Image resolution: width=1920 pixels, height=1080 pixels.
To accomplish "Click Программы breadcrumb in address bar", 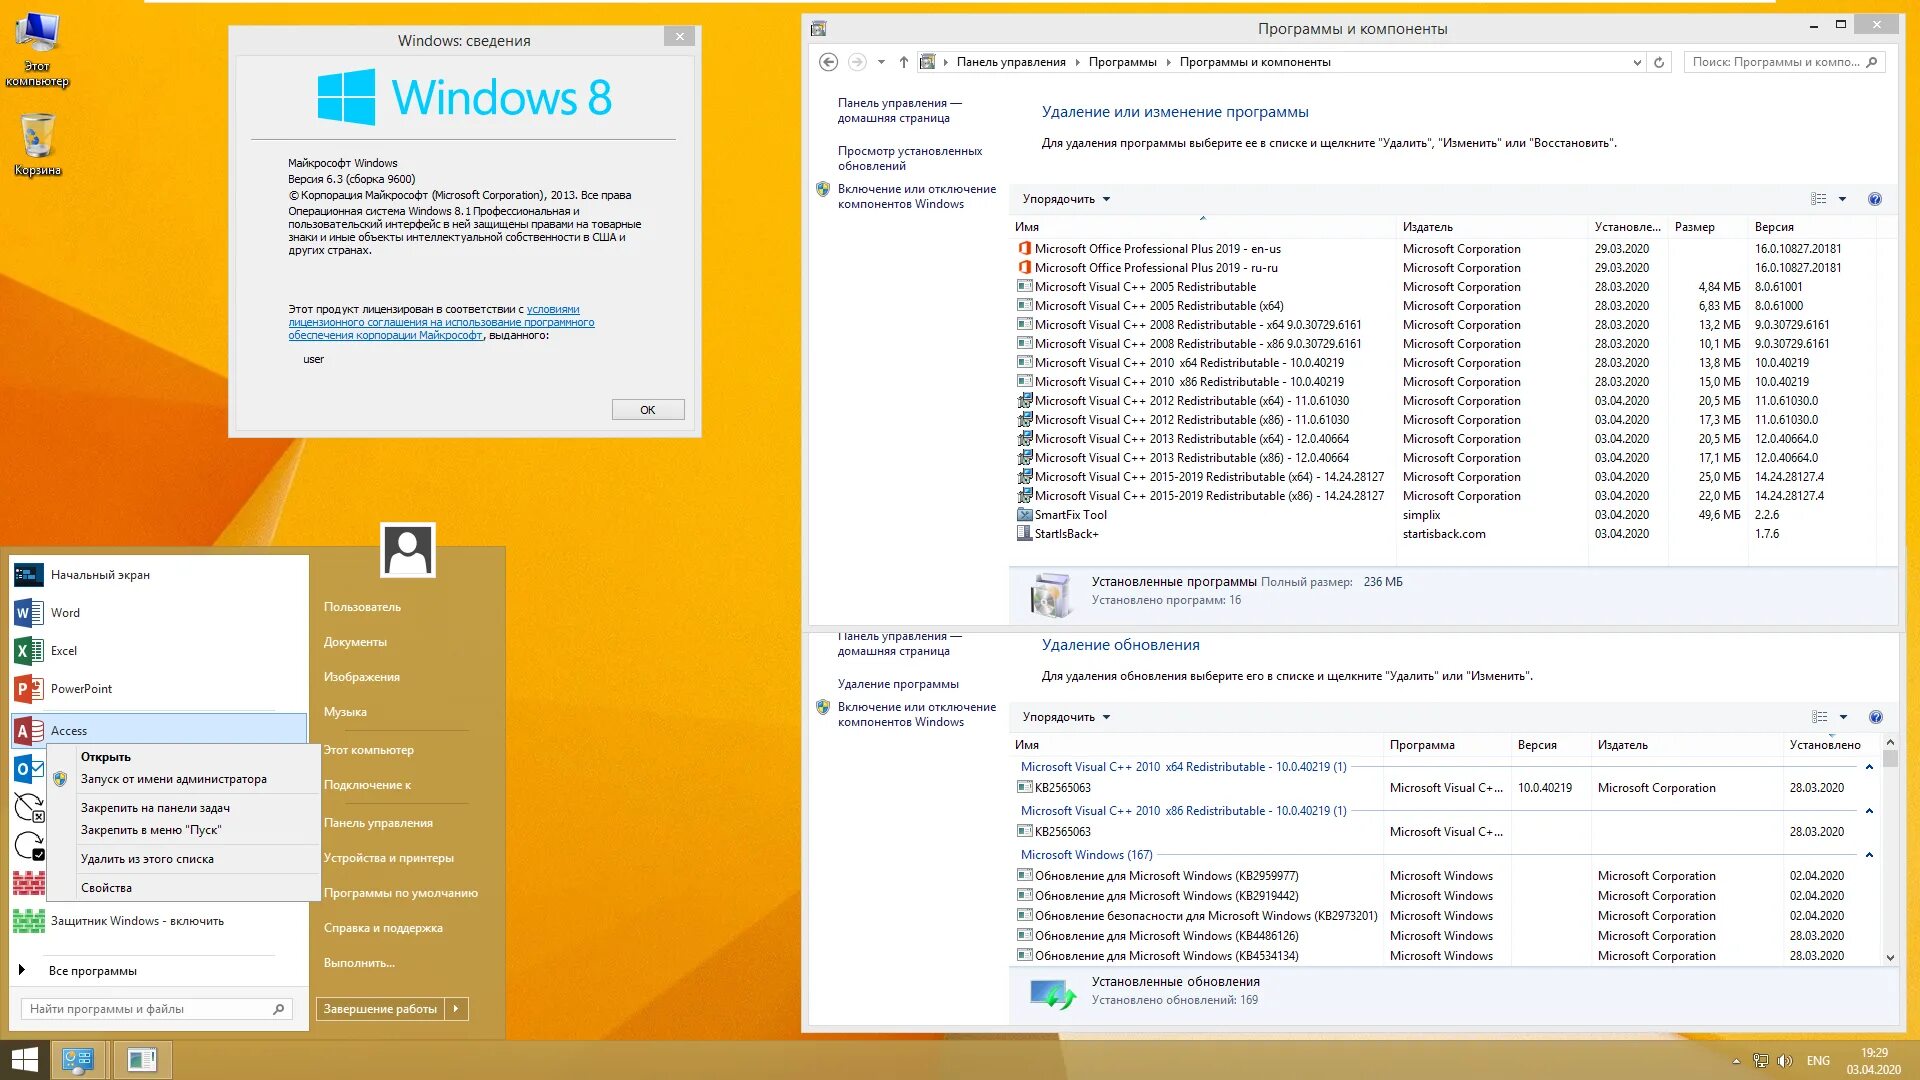I will point(1122,62).
